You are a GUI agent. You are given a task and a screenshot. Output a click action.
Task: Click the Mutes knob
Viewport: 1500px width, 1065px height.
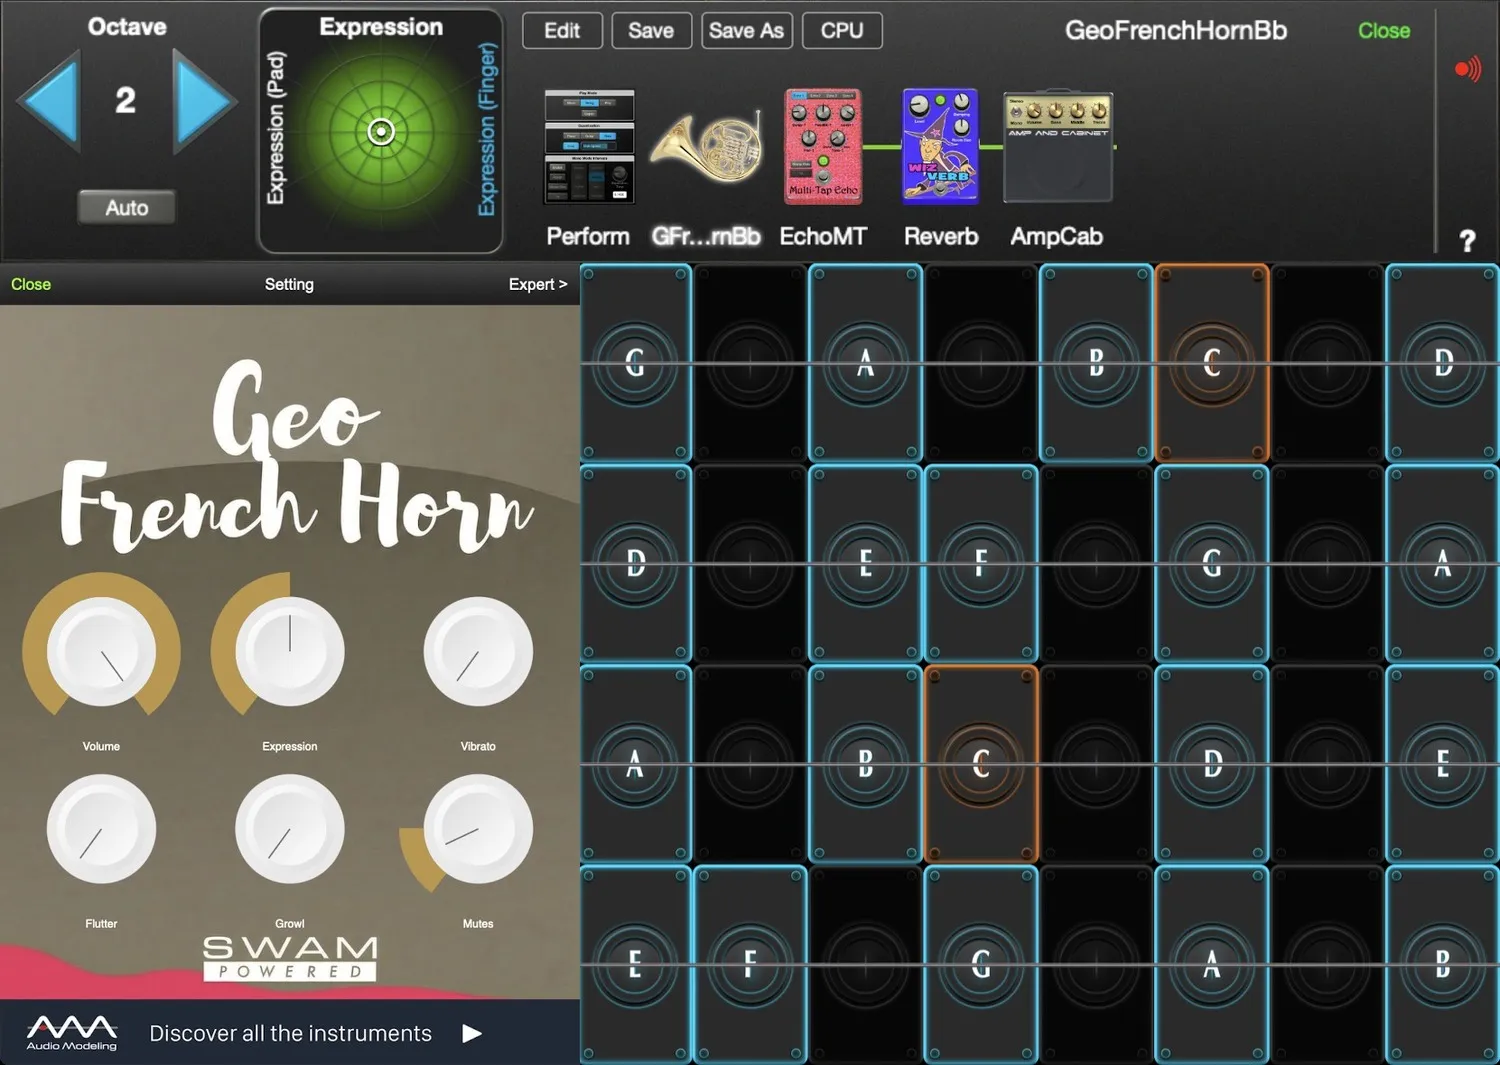click(x=478, y=829)
